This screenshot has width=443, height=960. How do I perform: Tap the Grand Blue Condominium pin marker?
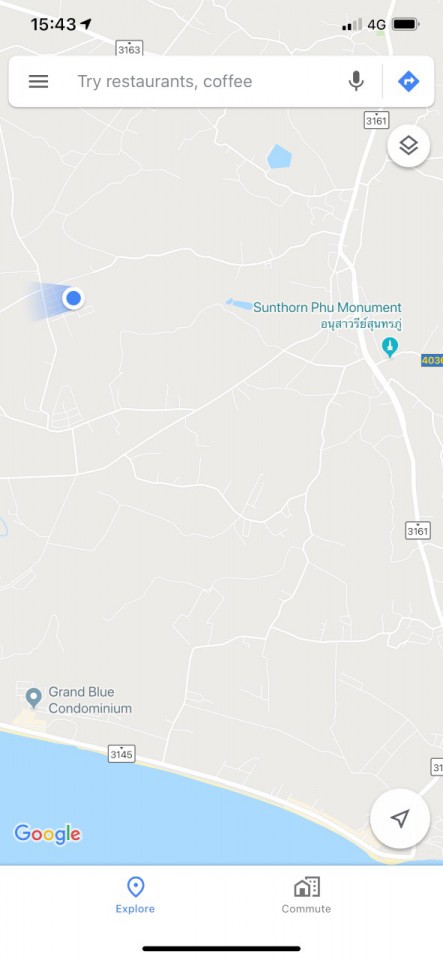(x=34, y=697)
